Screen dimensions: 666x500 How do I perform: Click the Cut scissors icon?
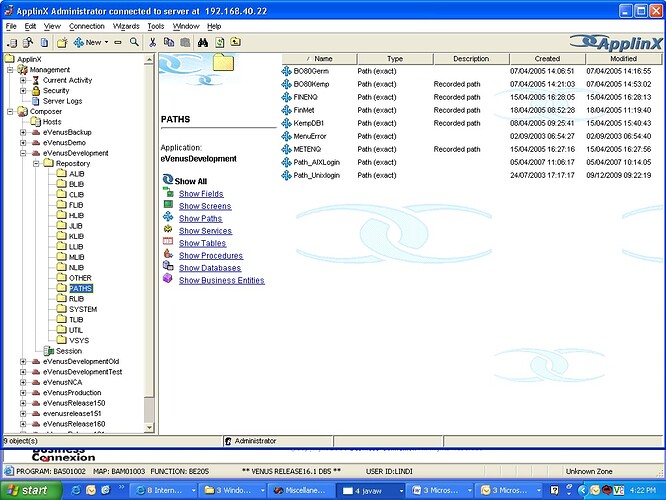[x=152, y=42]
